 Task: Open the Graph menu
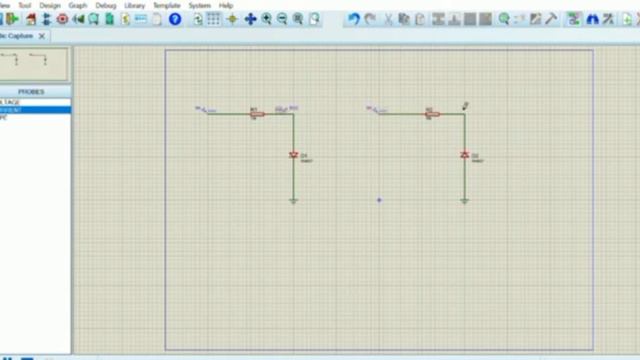78,5
